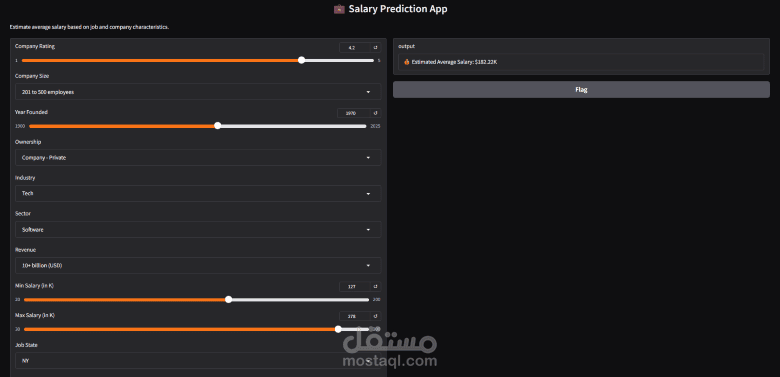Click the 'Sector' label

pyautogui.click(x=23, y=213)
